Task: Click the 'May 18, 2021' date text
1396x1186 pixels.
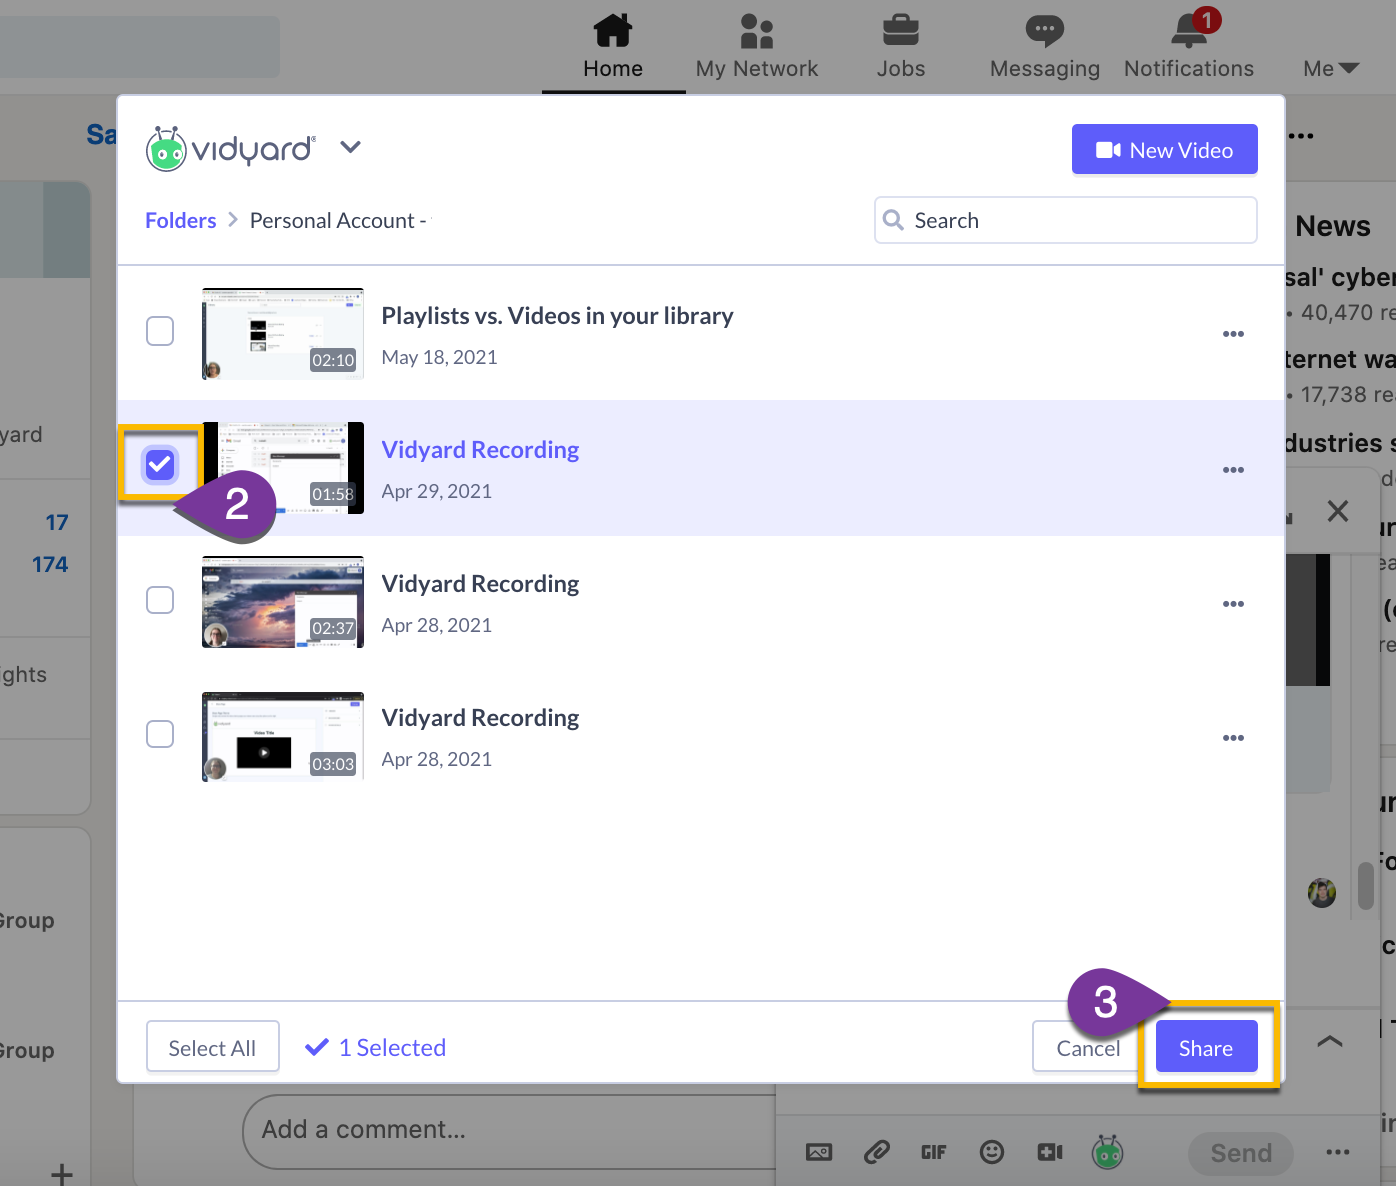Action: (x=440, y=357)
